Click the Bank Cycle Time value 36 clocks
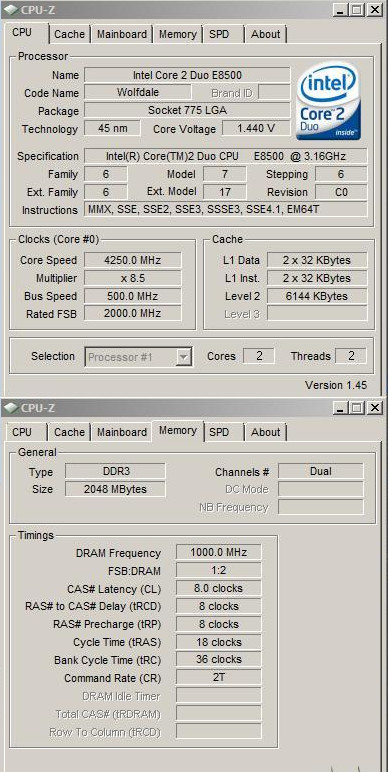Image resolution: width=388 pixels, height=772 pixels. click(219, 660)
